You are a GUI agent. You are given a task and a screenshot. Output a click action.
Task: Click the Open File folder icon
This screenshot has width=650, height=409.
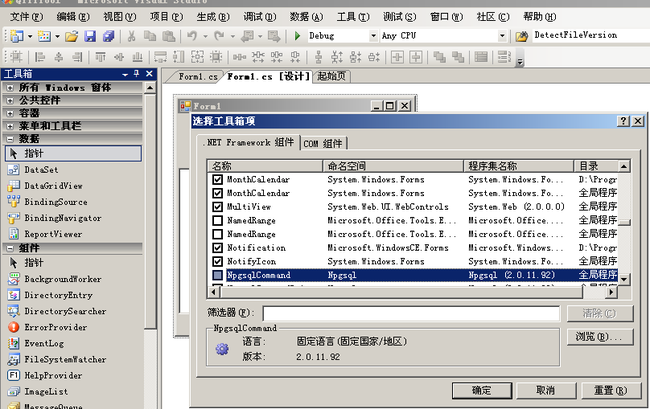[71, 36]
